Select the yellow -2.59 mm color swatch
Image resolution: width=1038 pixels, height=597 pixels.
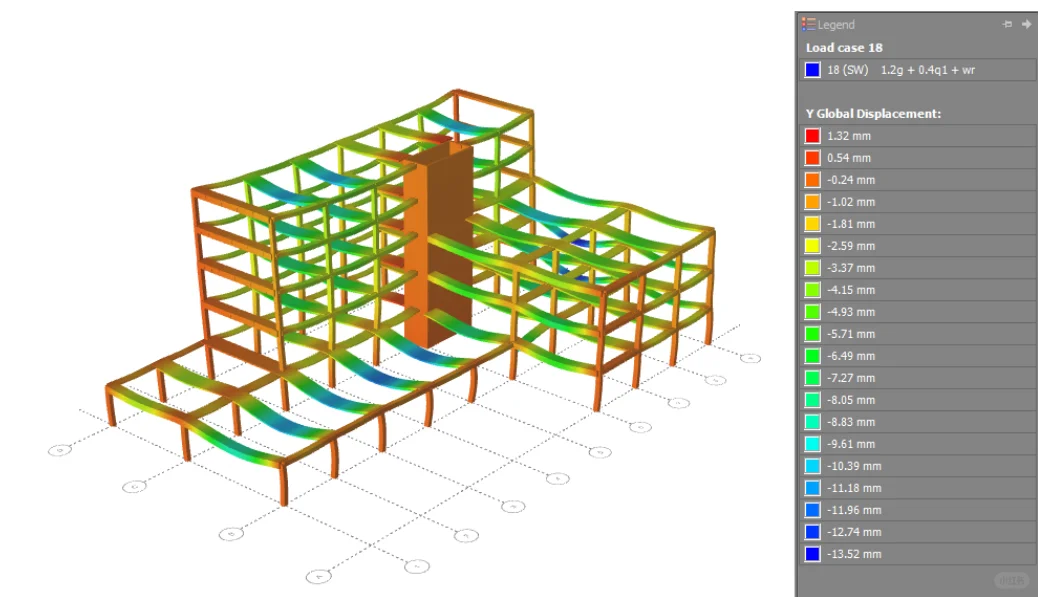[x=812, y=246]
